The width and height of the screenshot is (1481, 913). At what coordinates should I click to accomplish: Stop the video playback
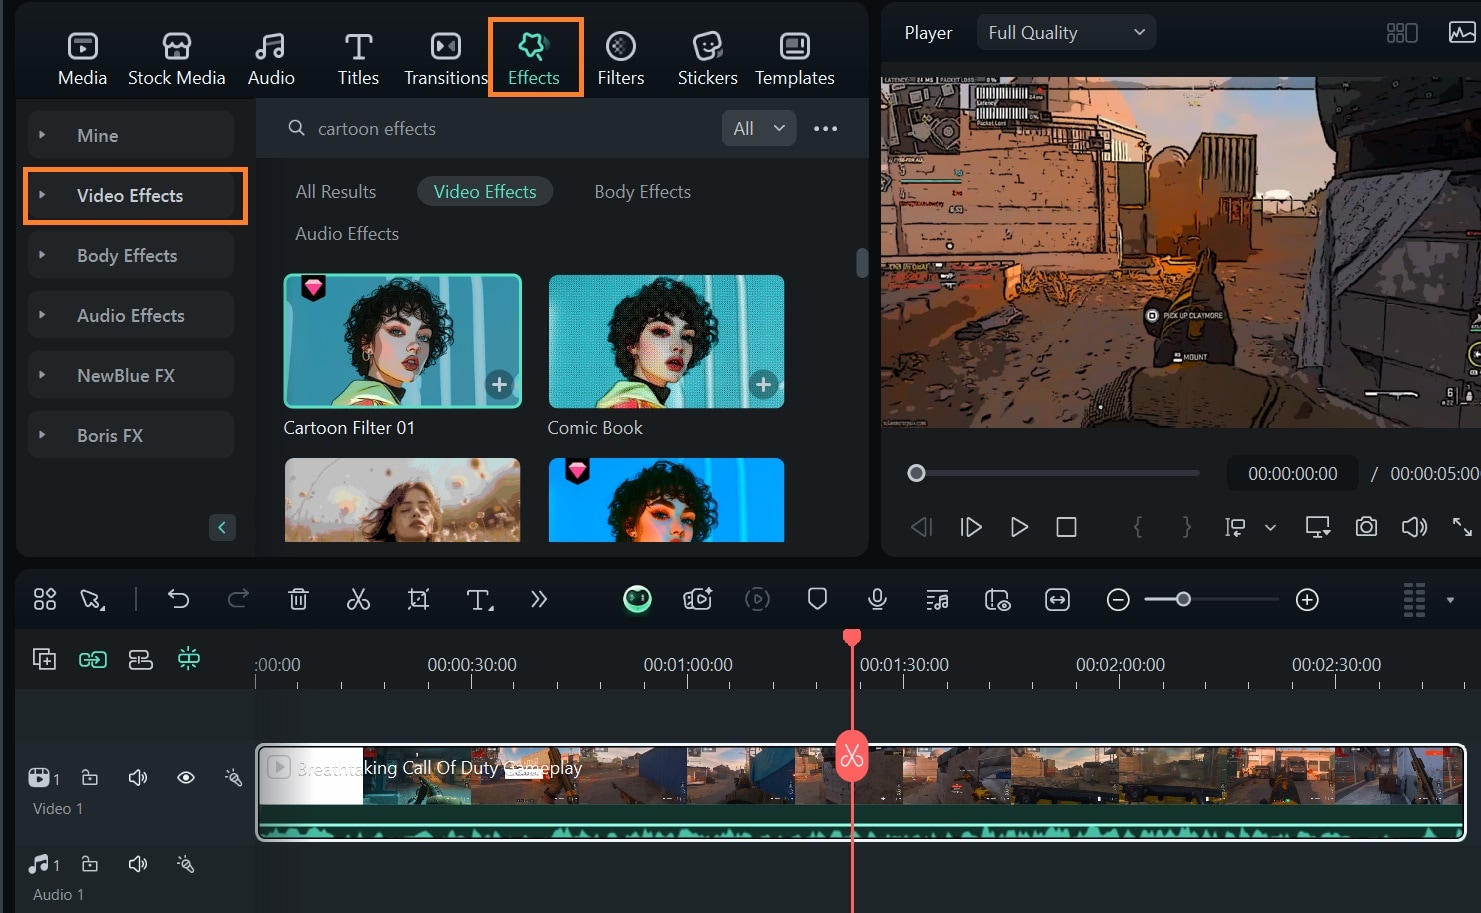coord(1067,527)
